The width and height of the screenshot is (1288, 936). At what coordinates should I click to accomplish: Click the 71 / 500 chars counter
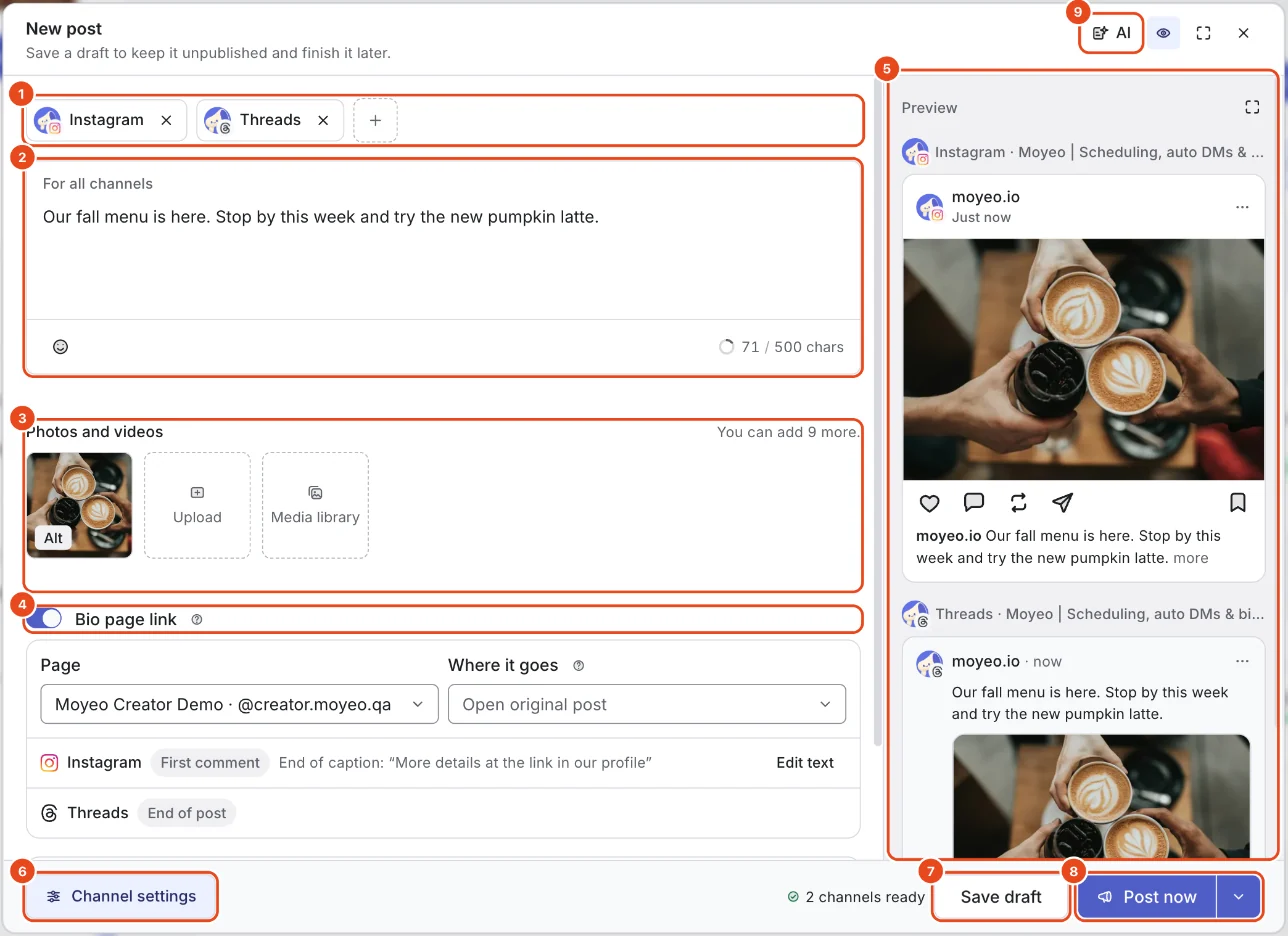click(x=781, y=347)
